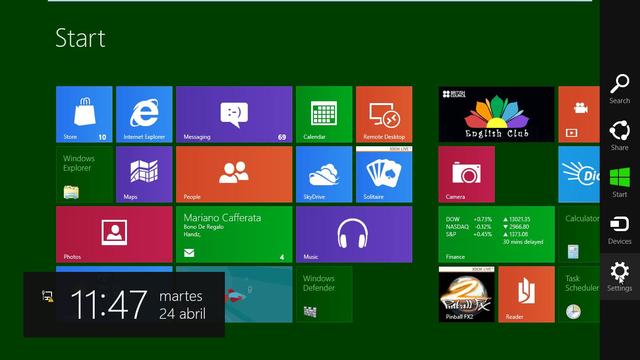Open Windows Explorer tile
640x360 pixels.
click(x=84, y=174)
